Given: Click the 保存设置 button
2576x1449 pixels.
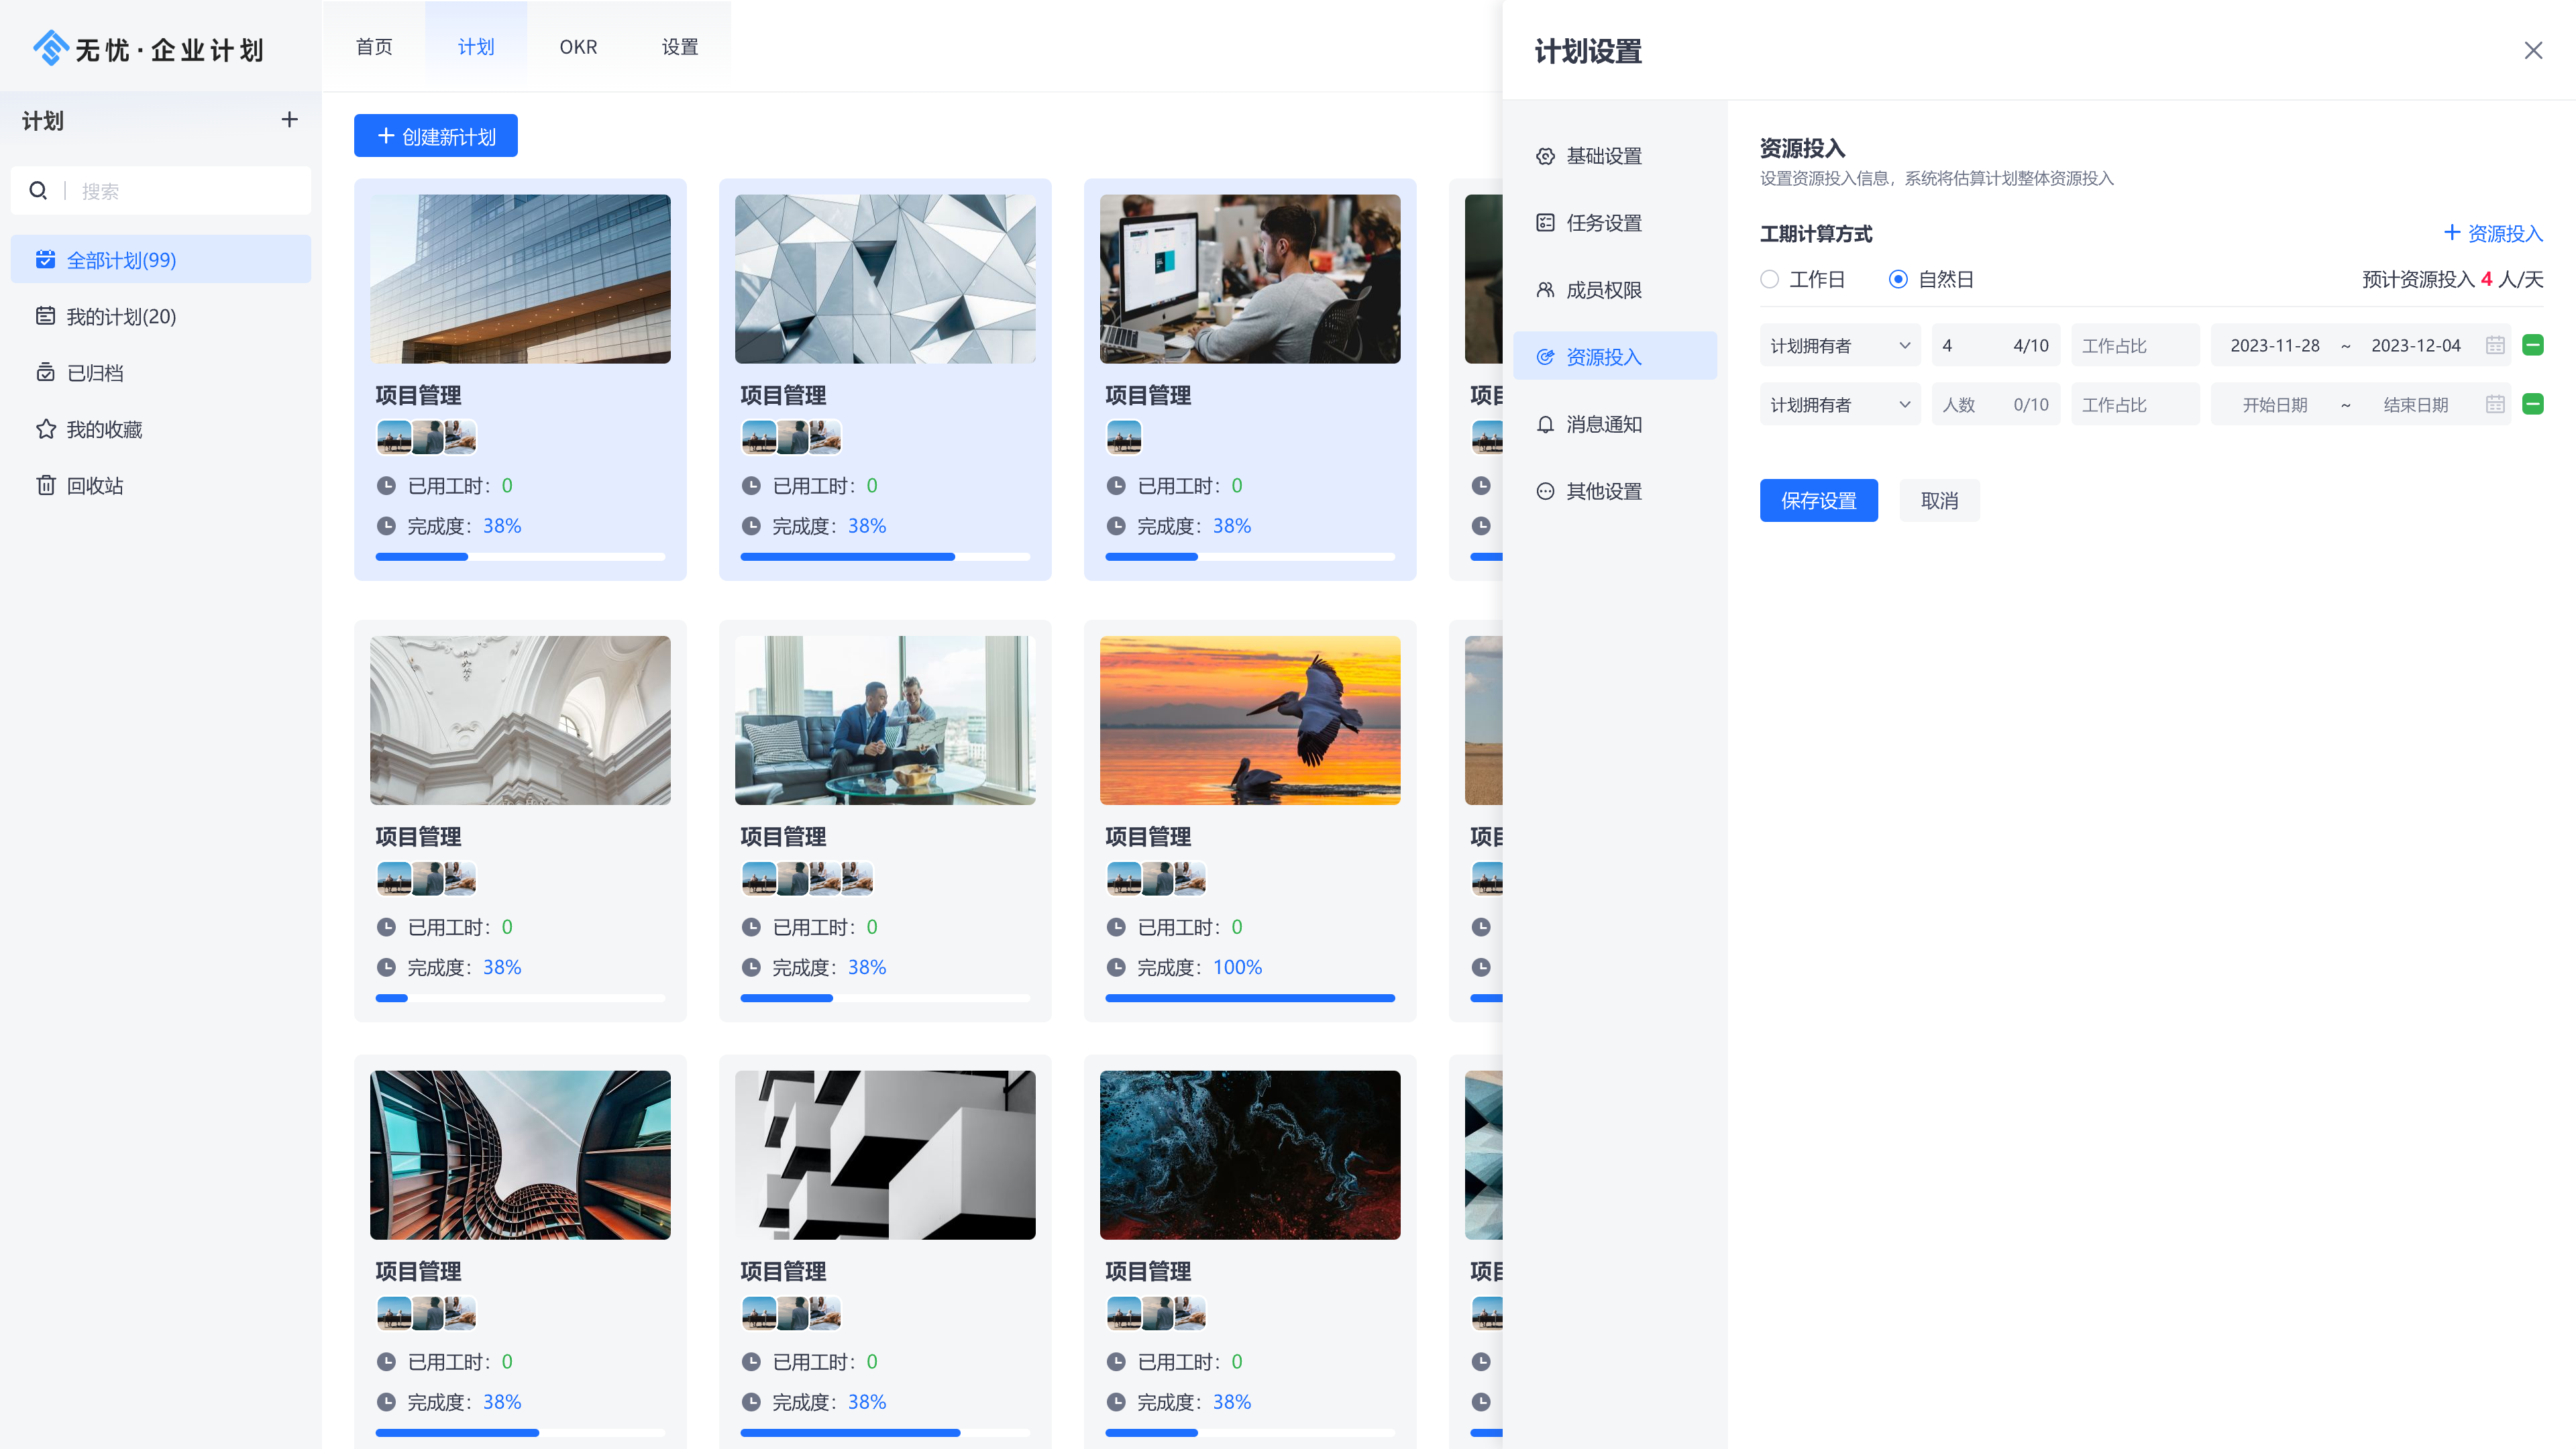Looking at the screenshot, I should point(1819,500).
